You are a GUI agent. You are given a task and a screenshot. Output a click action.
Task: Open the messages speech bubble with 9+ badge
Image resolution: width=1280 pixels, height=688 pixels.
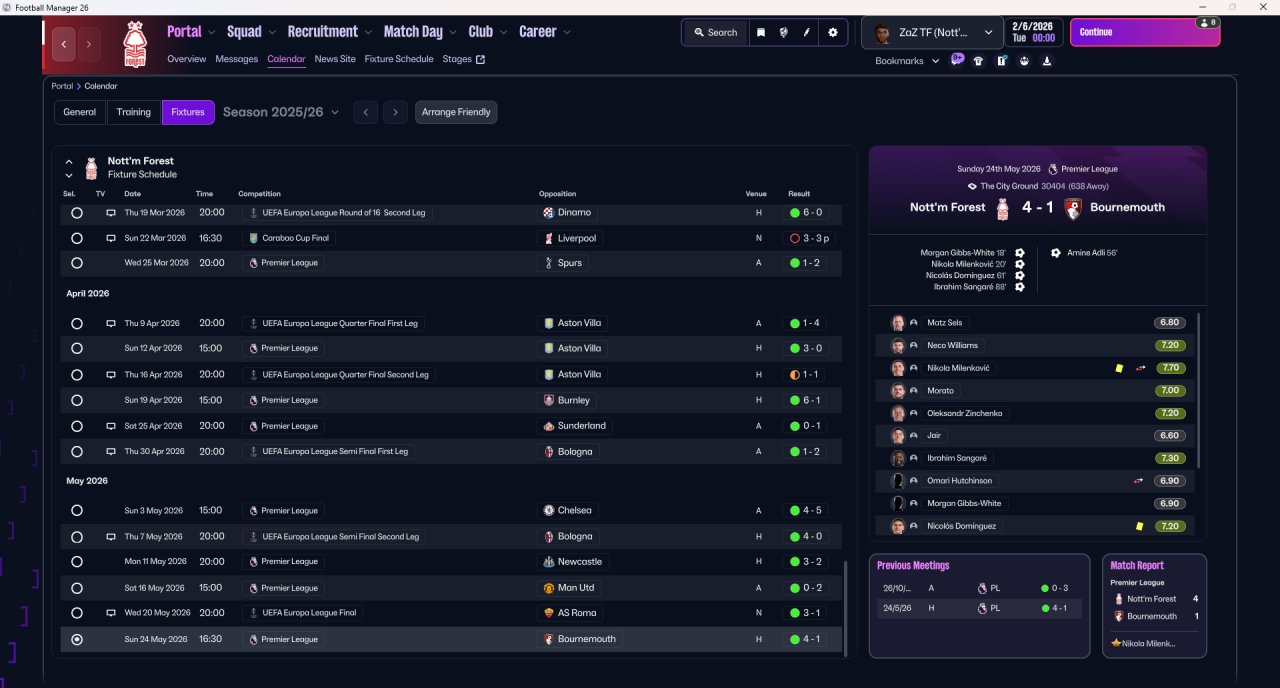(x=957, y=60)
